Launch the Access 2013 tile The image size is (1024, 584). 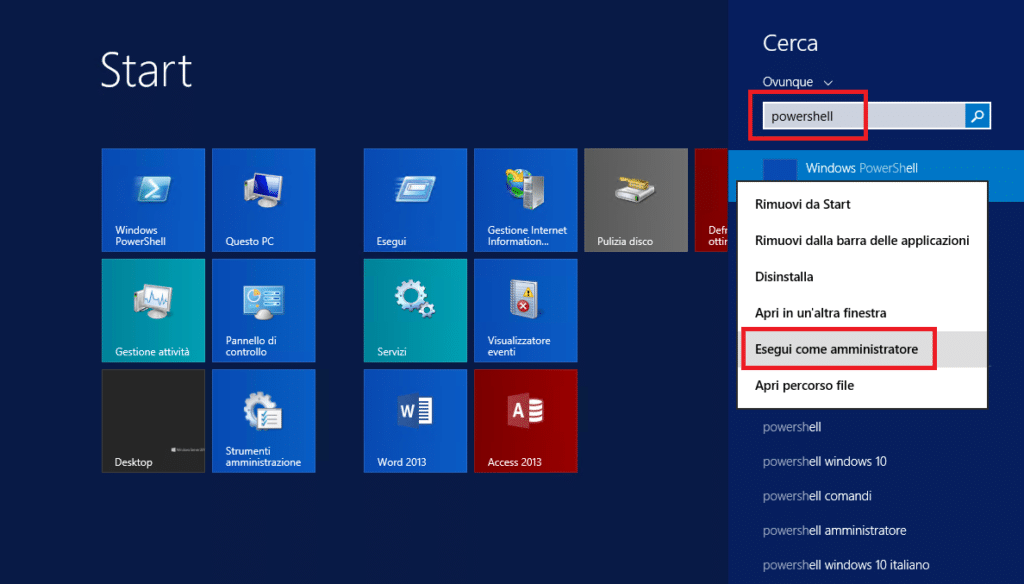[x=526, y=421]
